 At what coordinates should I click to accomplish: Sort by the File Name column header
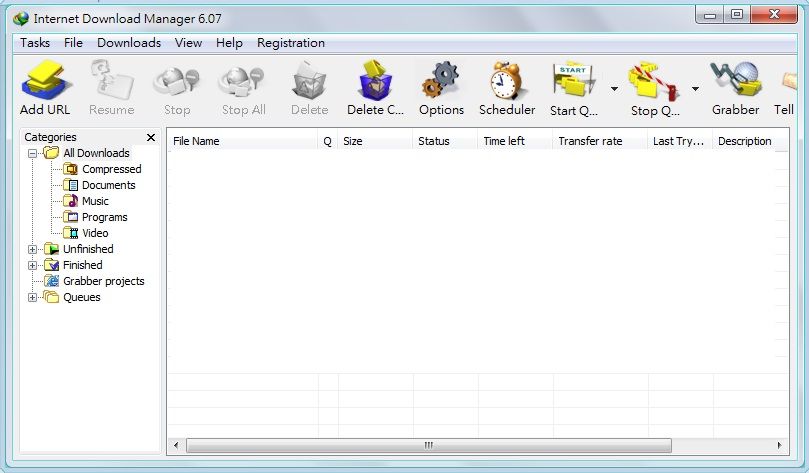coord(242,141)
